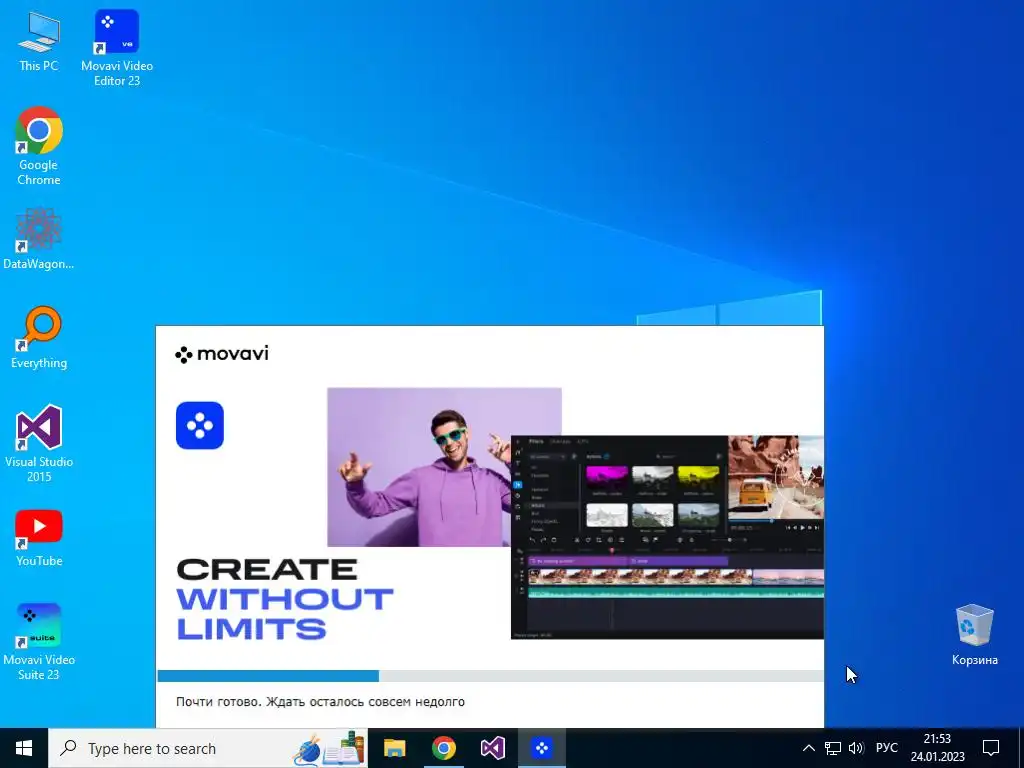
Task: Click the installer progress bar
Action: coord(490,676)
